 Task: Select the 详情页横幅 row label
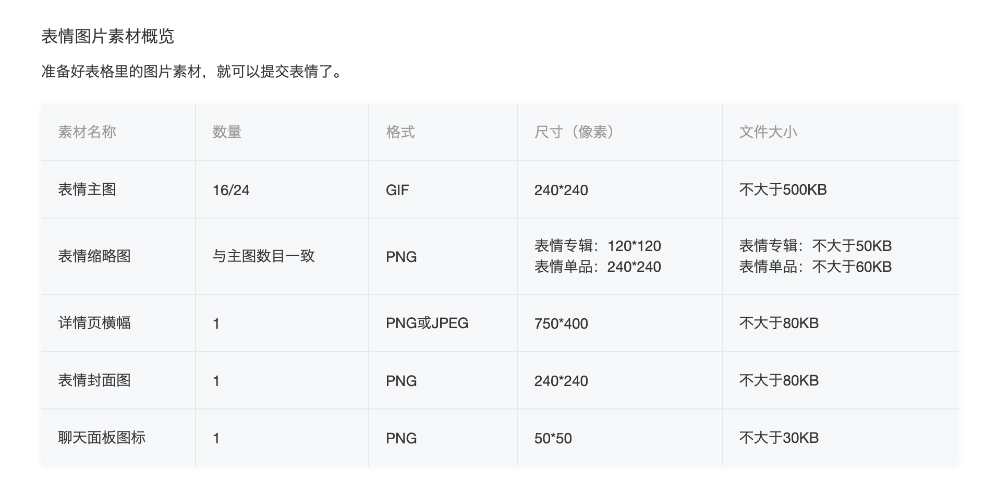click(94, 323)
